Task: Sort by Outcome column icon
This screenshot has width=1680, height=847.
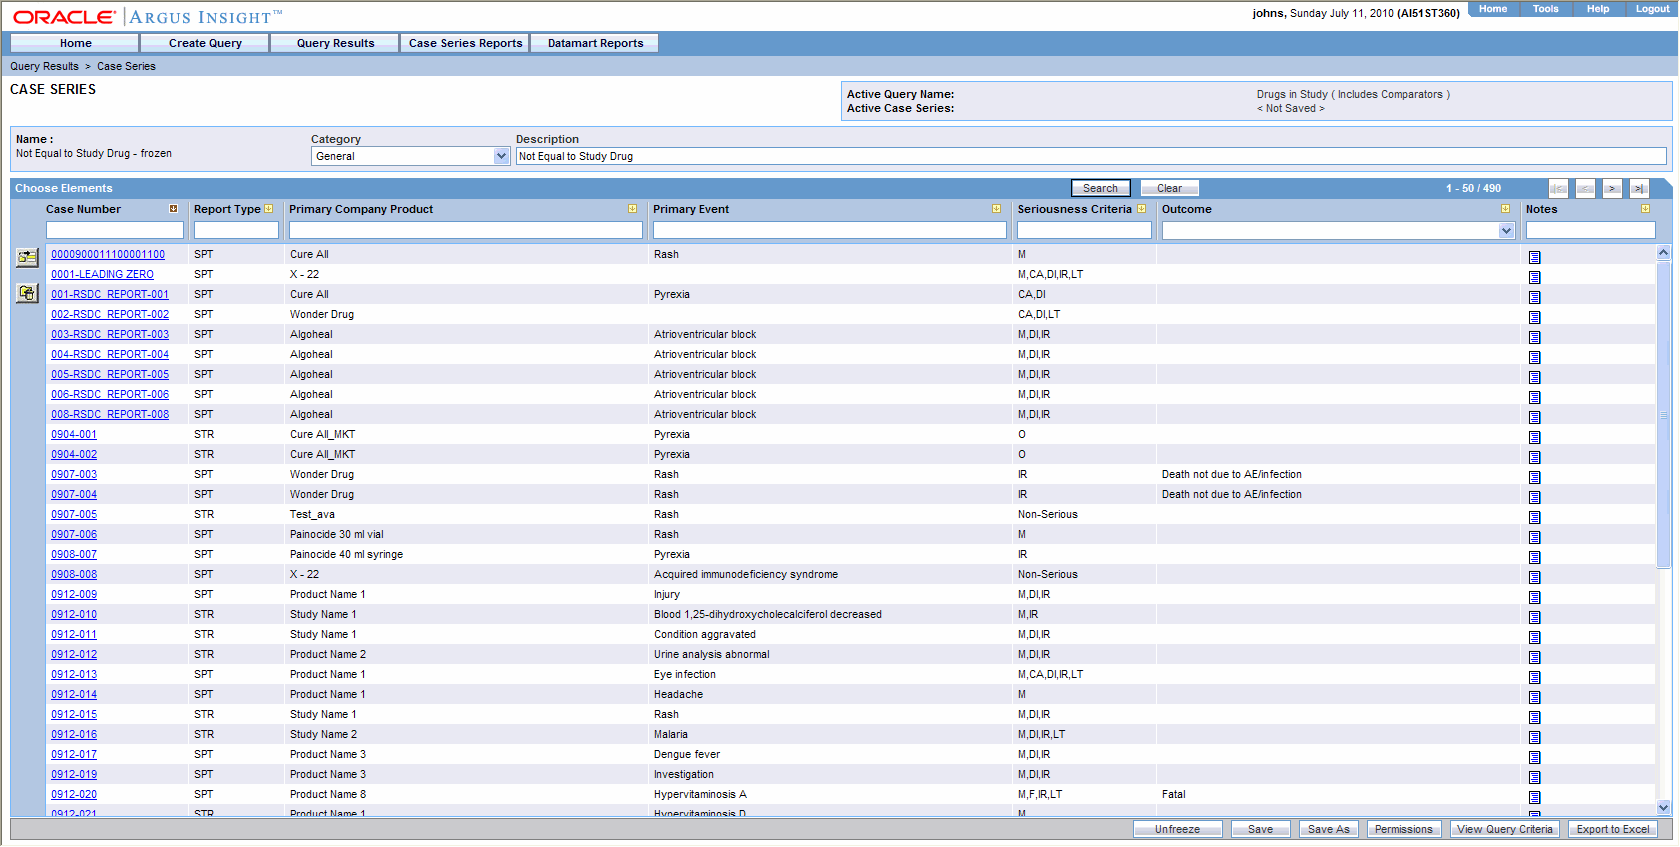Action: 1505,209
